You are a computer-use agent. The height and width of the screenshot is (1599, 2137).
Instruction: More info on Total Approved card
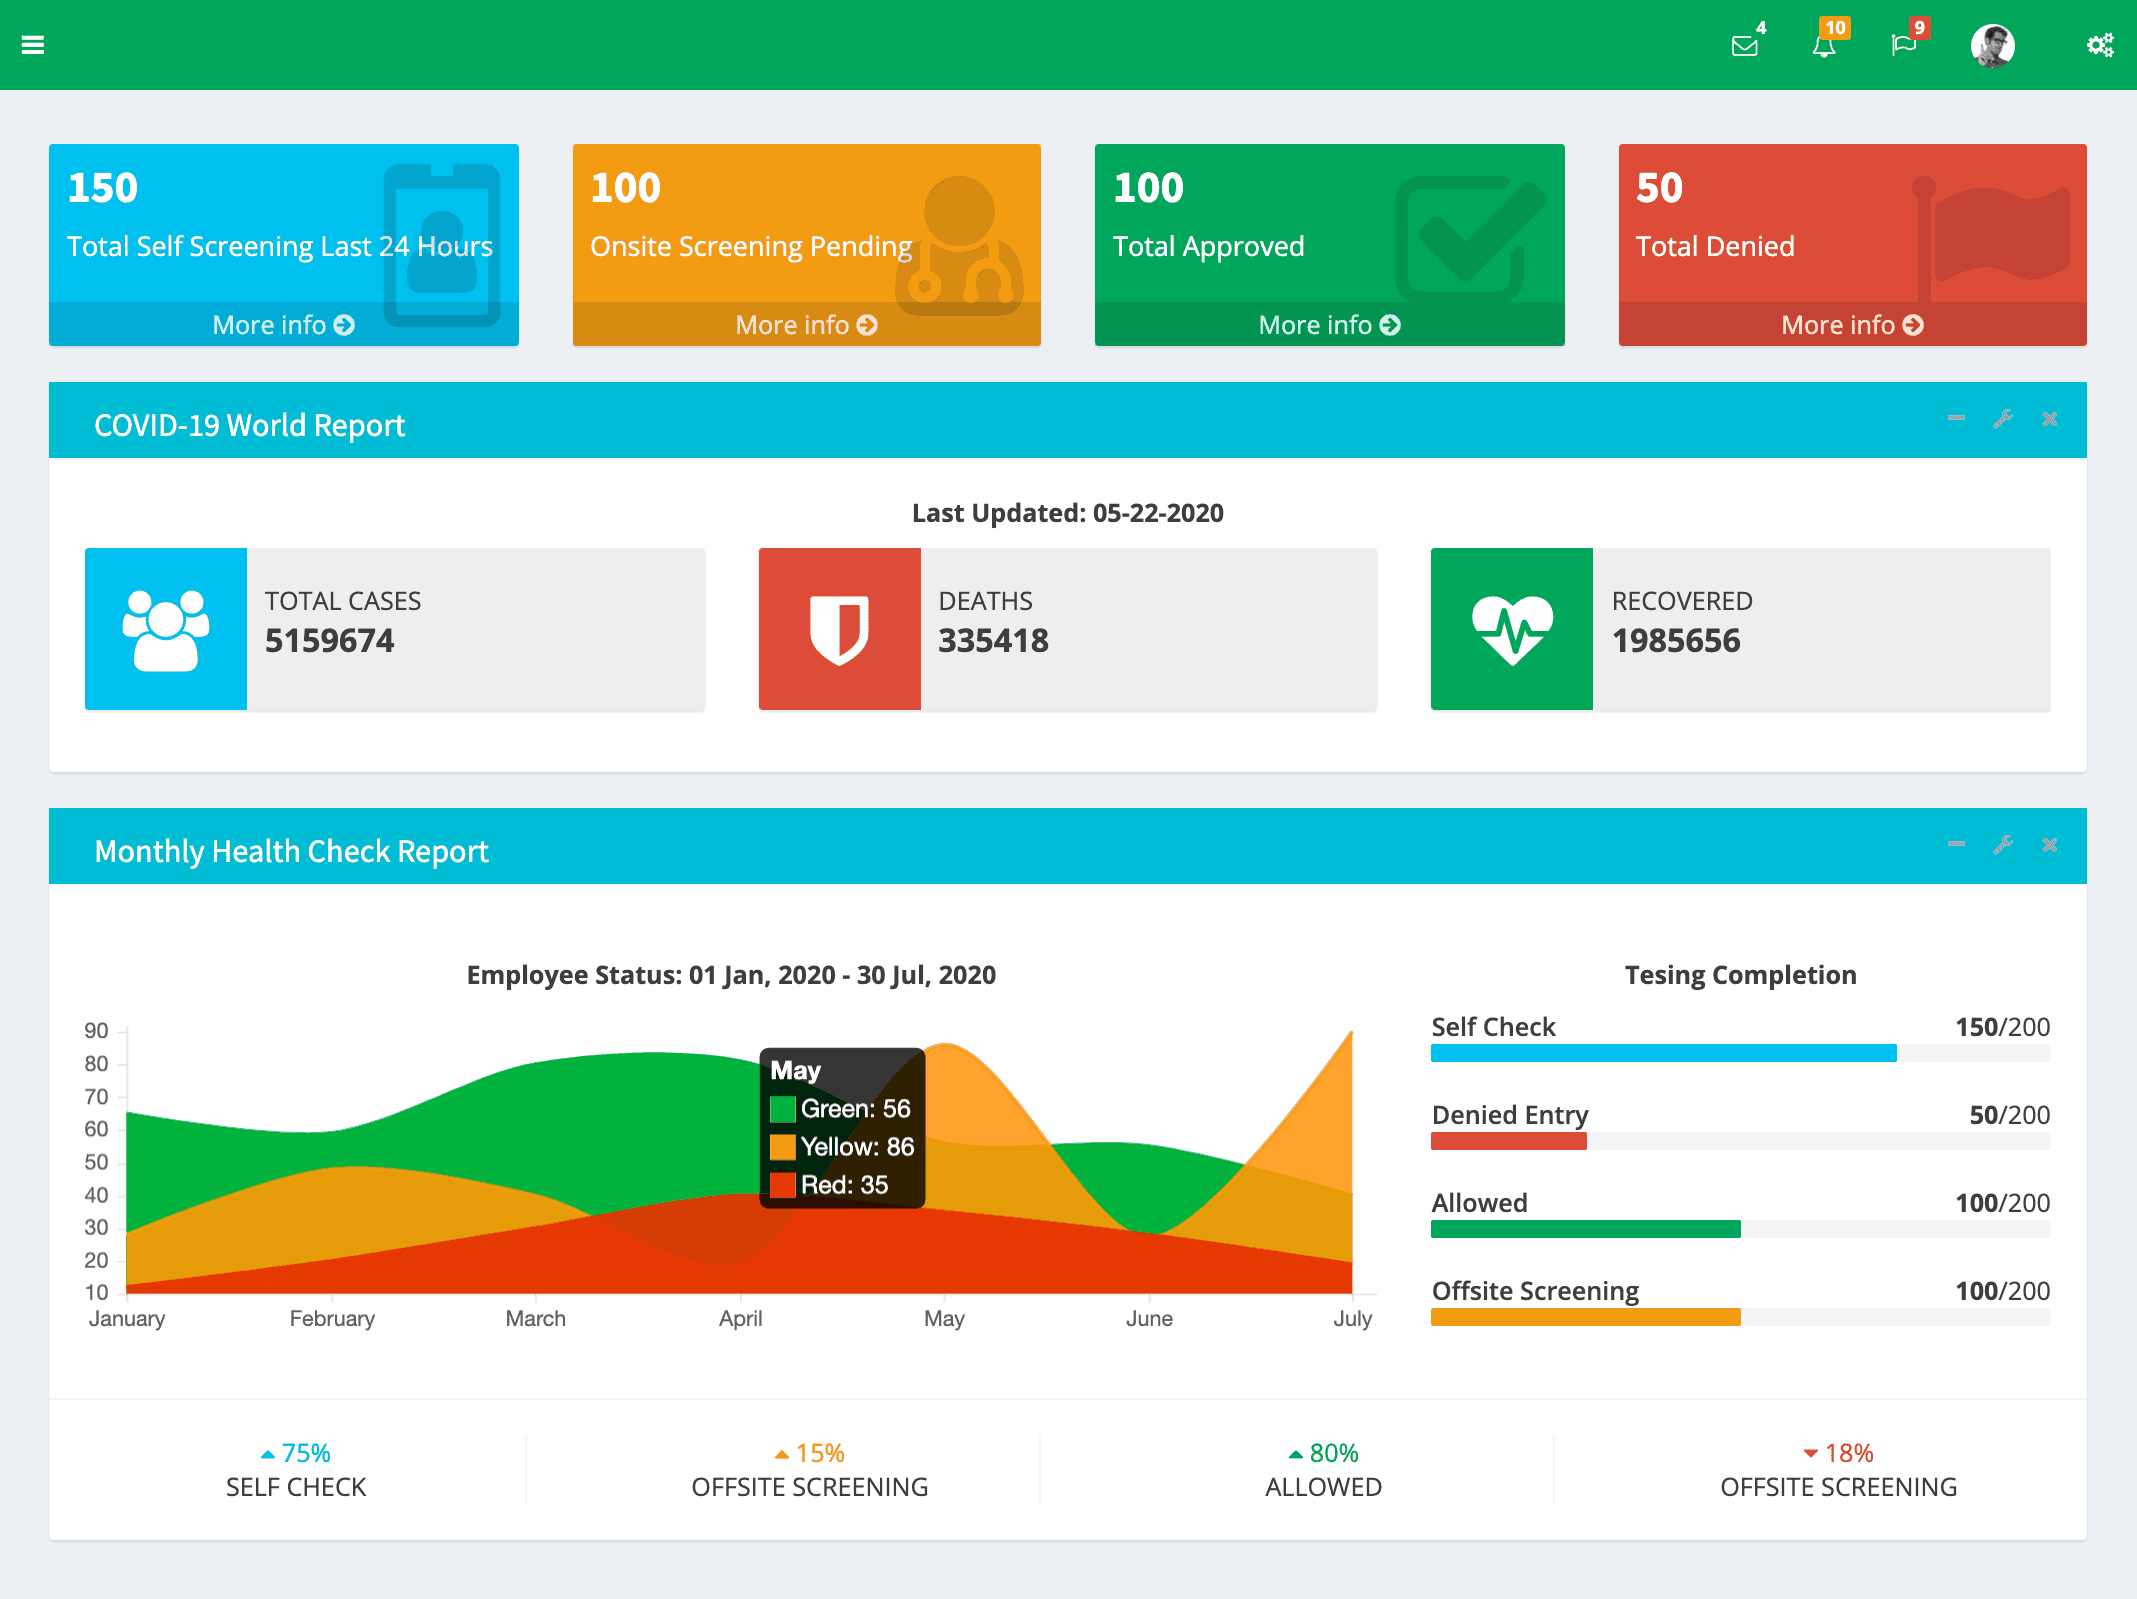click(x=1330, y=325)
